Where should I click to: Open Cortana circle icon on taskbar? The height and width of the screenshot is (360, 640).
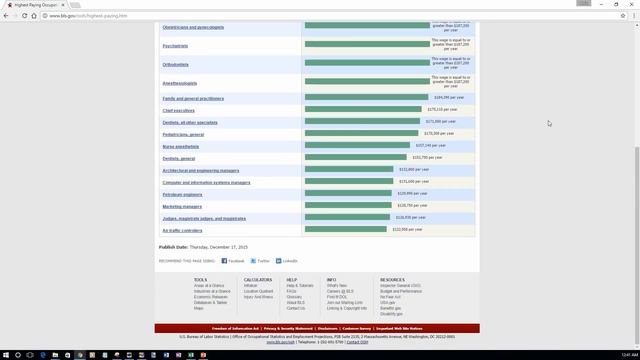(x=18, y=355)
